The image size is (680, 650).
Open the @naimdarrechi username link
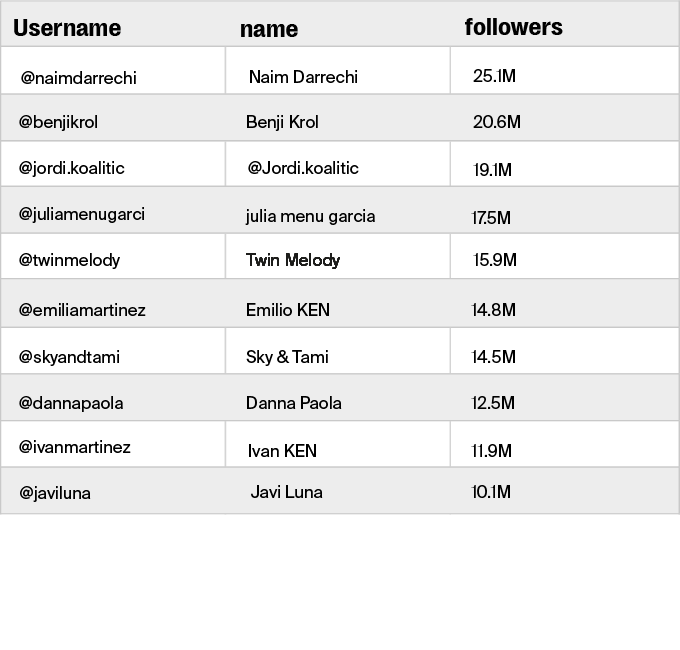click(x=79, y=78)
